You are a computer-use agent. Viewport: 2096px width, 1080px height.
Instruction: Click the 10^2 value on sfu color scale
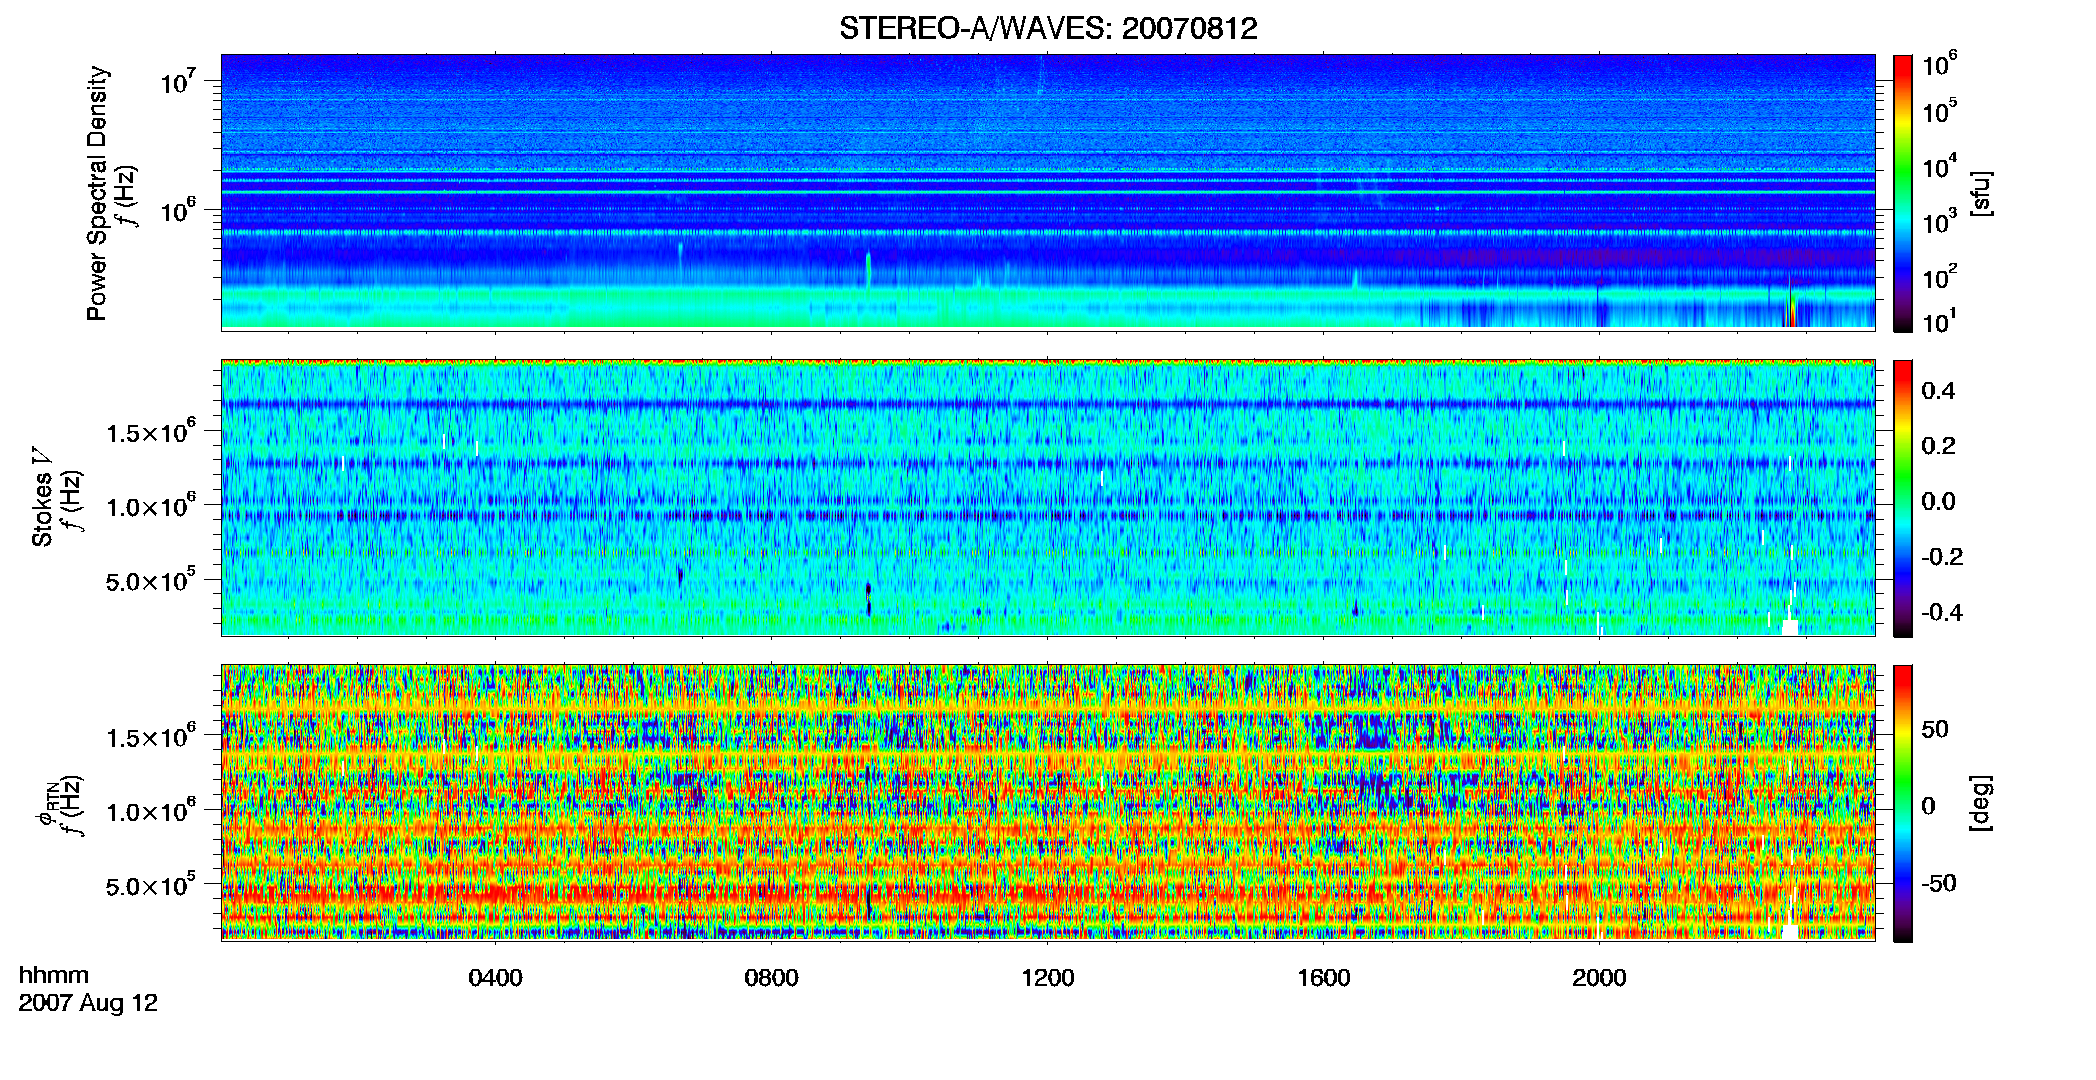[x=1940, y=276]
